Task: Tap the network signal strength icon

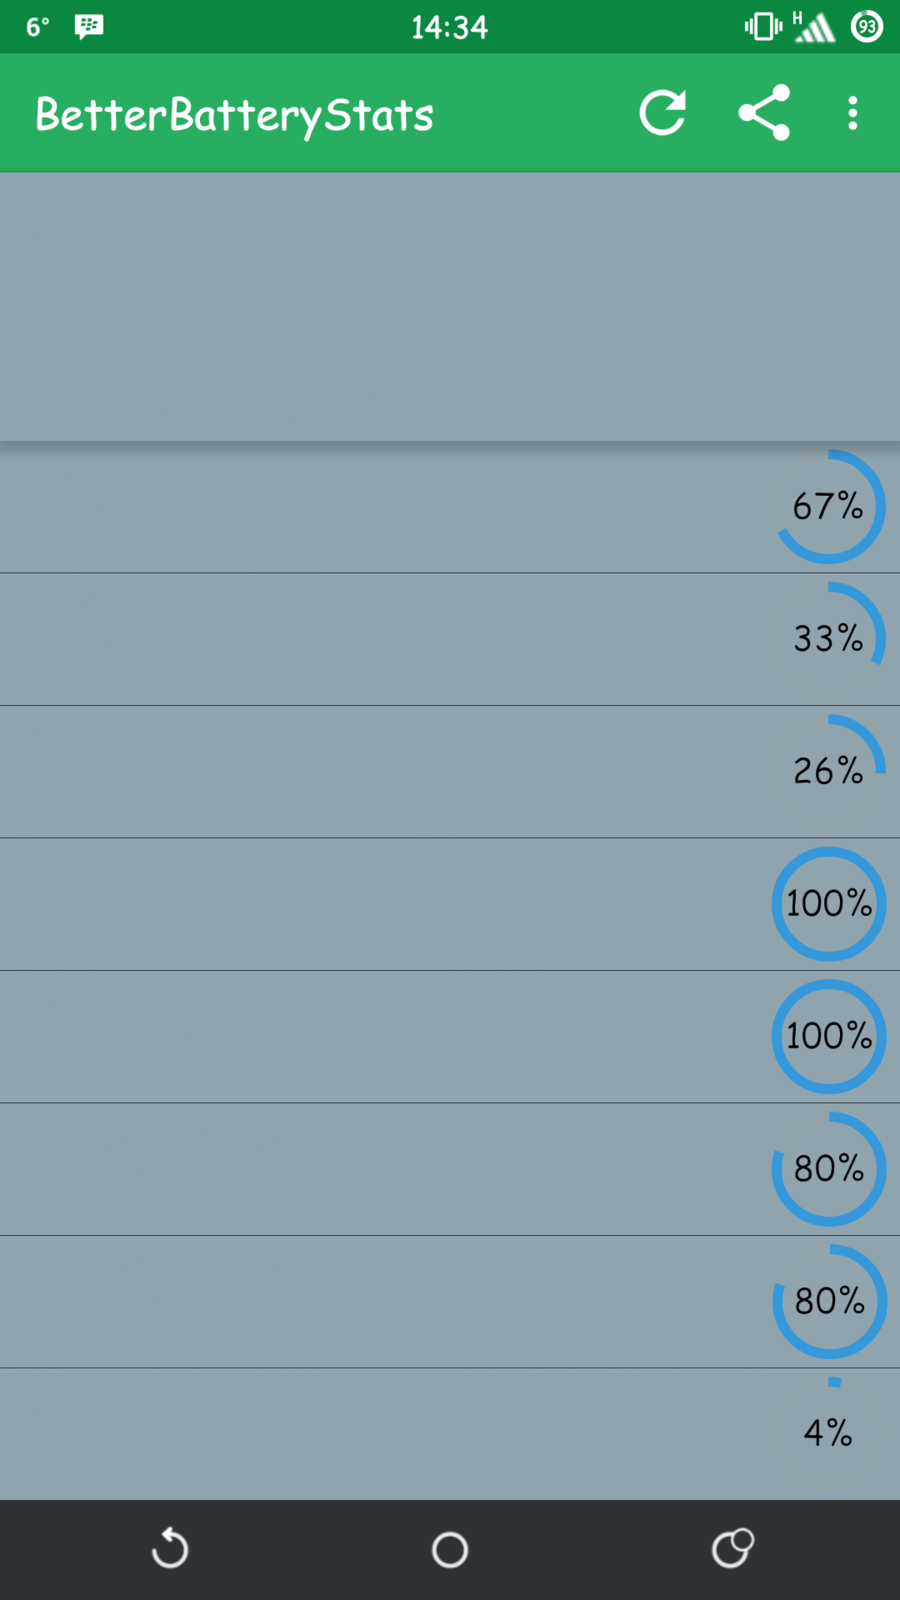Action: pos(814,27)
